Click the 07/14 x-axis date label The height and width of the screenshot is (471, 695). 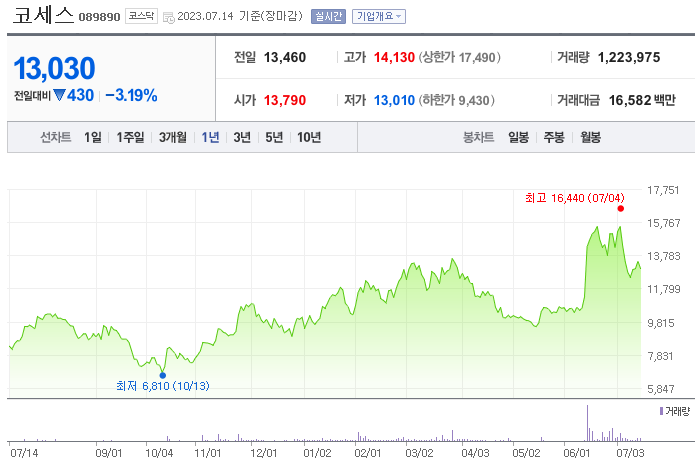[x=24, y=453]
